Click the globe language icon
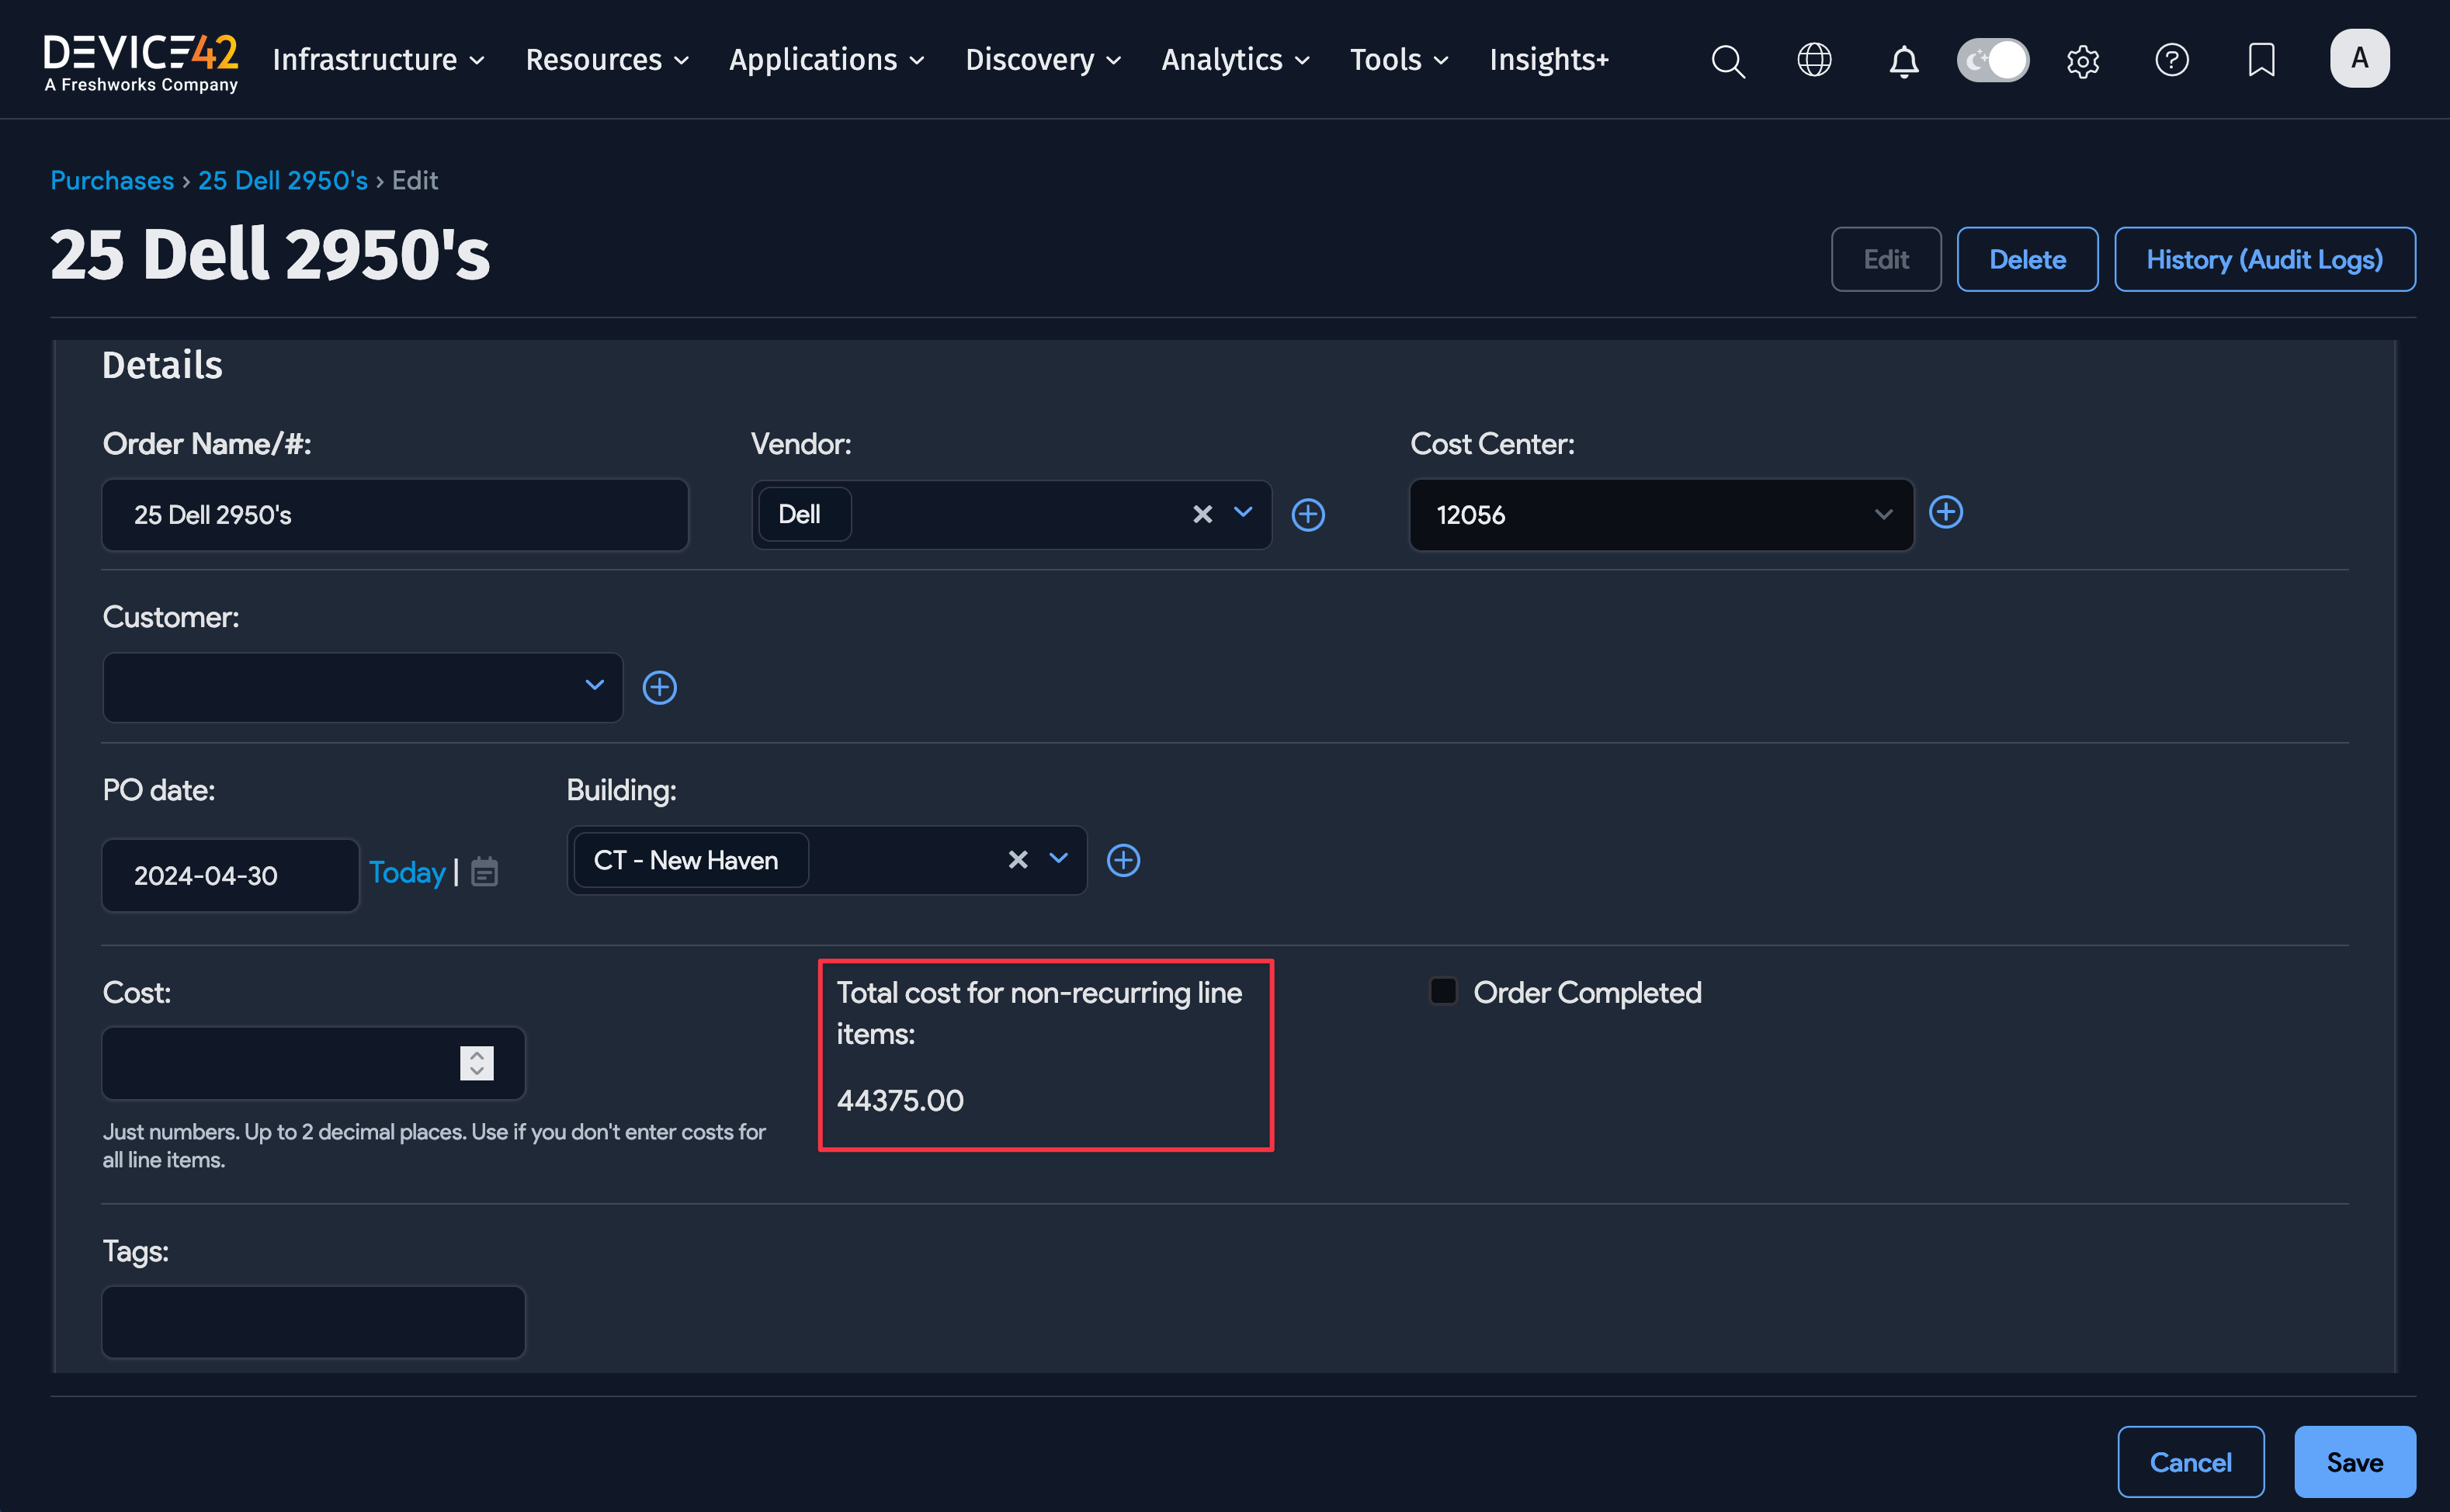Screen dimensions: 2450x1512 [x=1814, y=60]
